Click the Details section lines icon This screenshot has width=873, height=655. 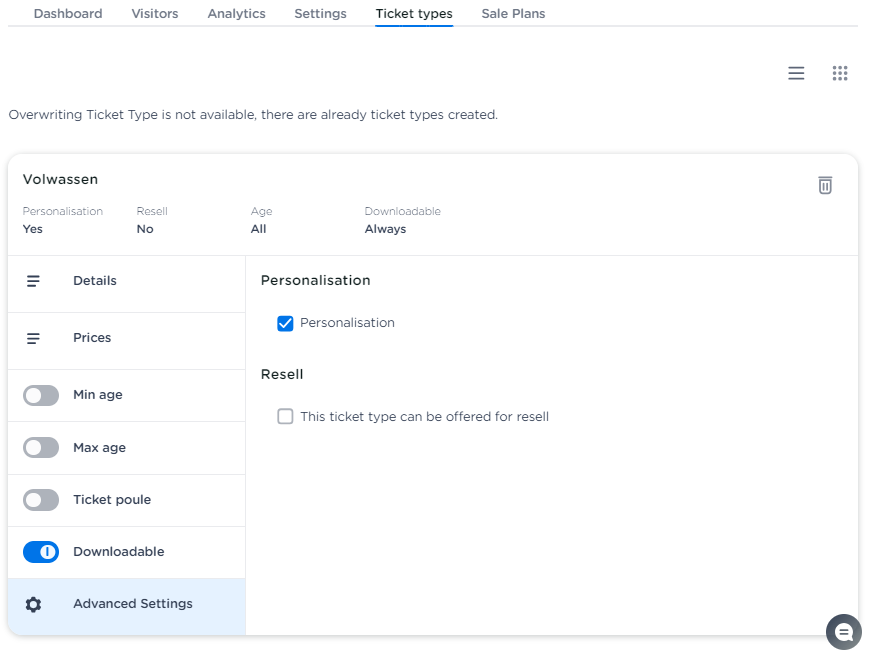click(x=33, y=282)
